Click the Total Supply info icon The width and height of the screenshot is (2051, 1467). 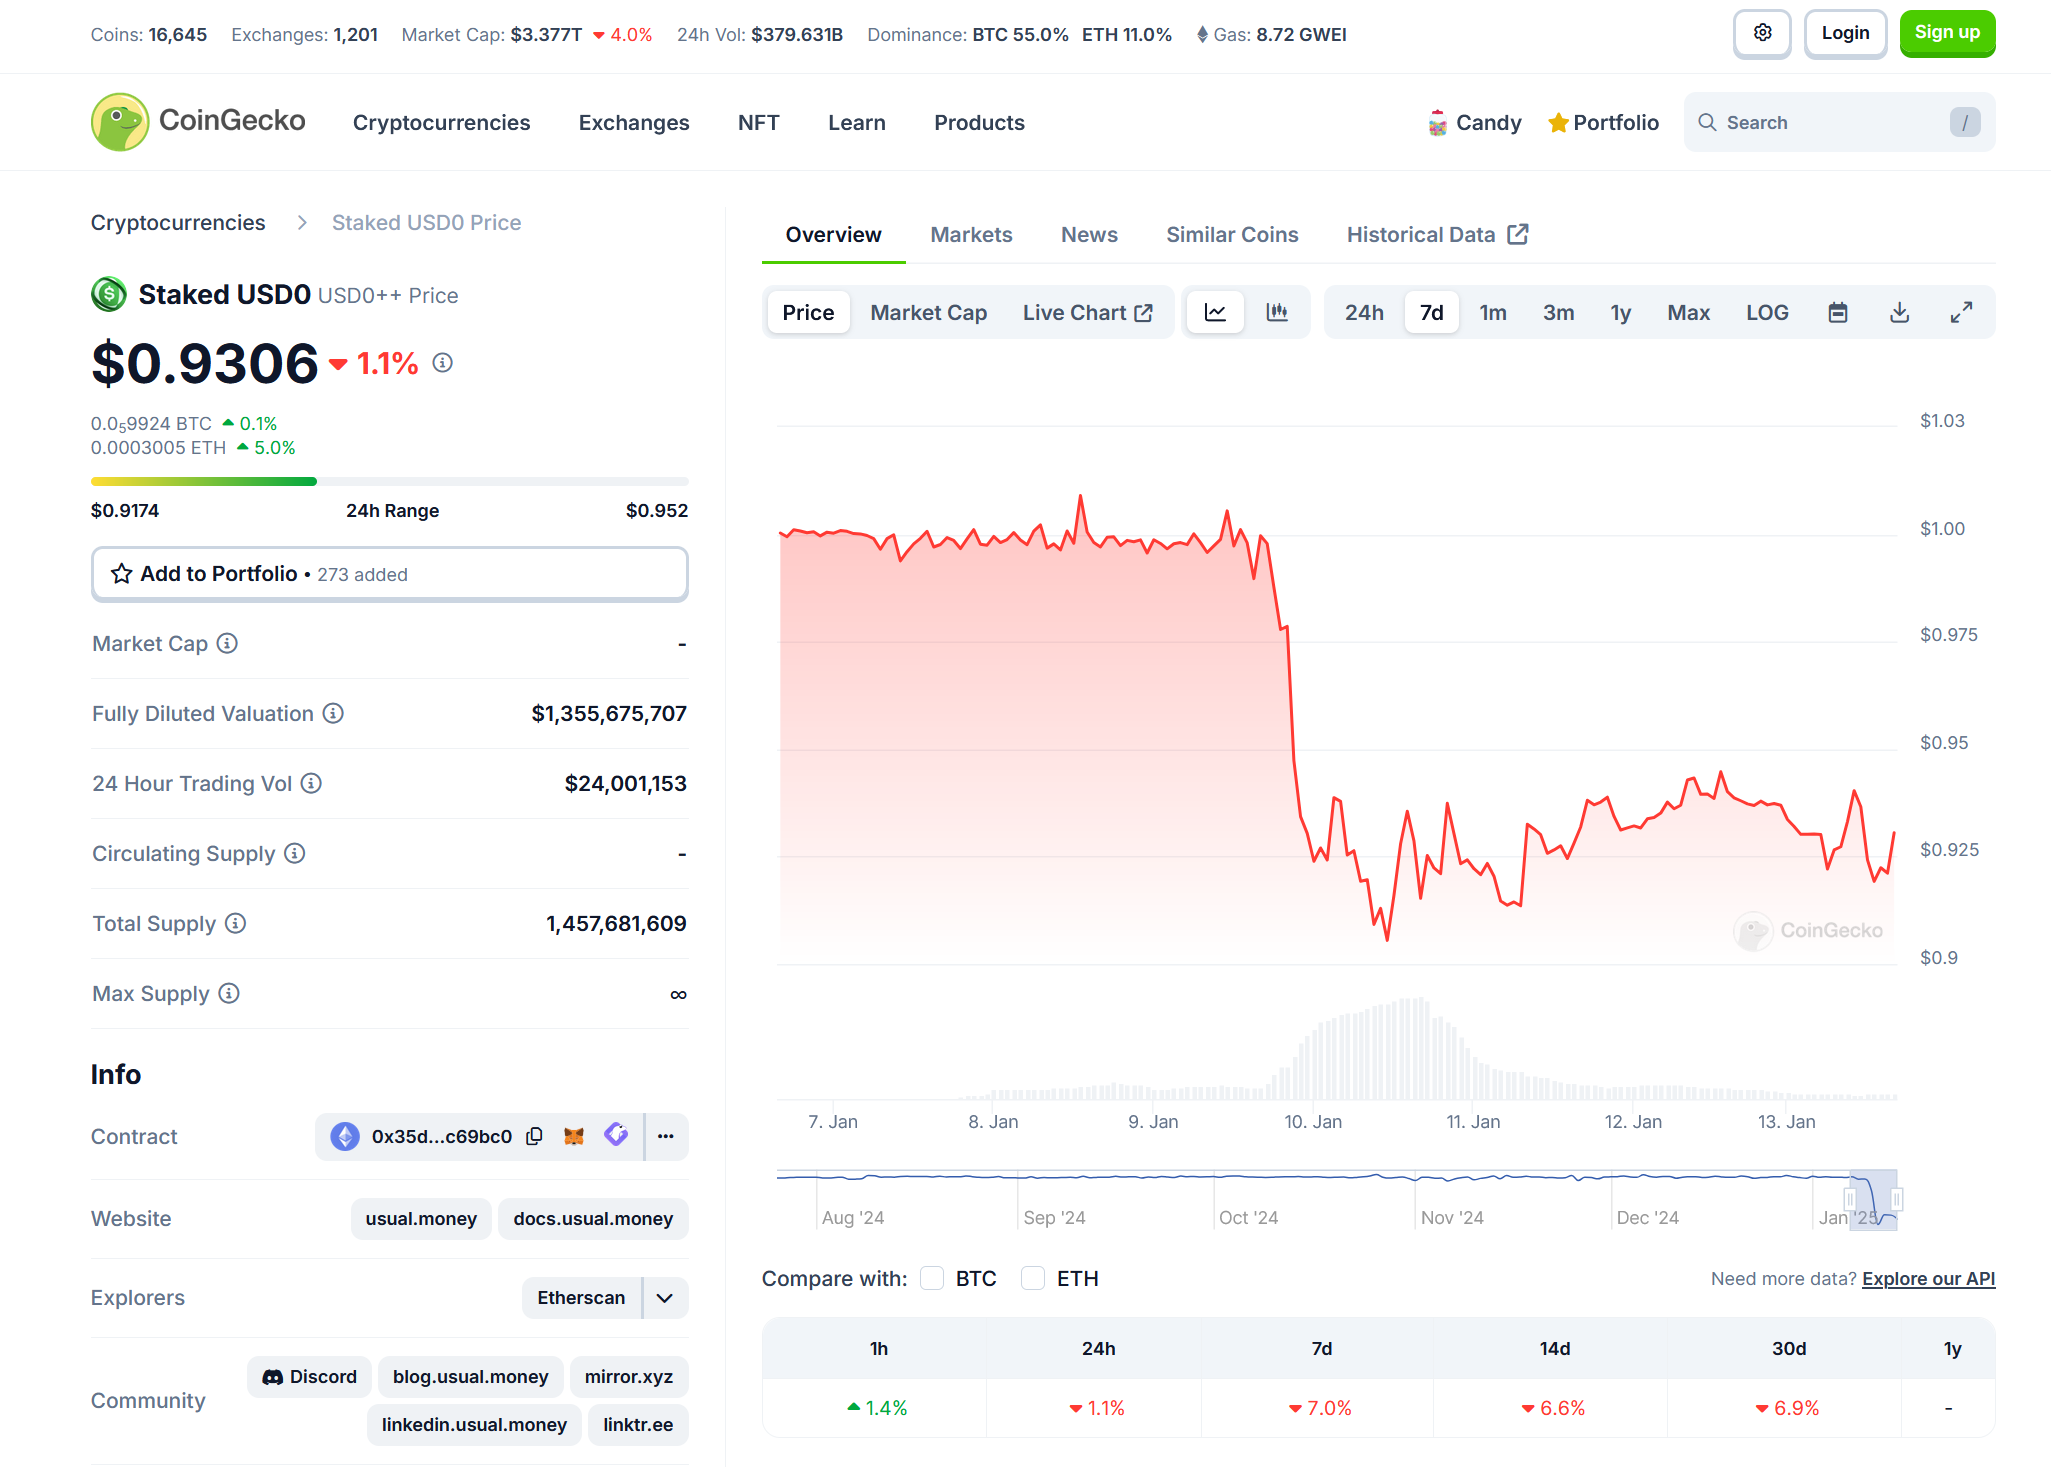point(235,923)
